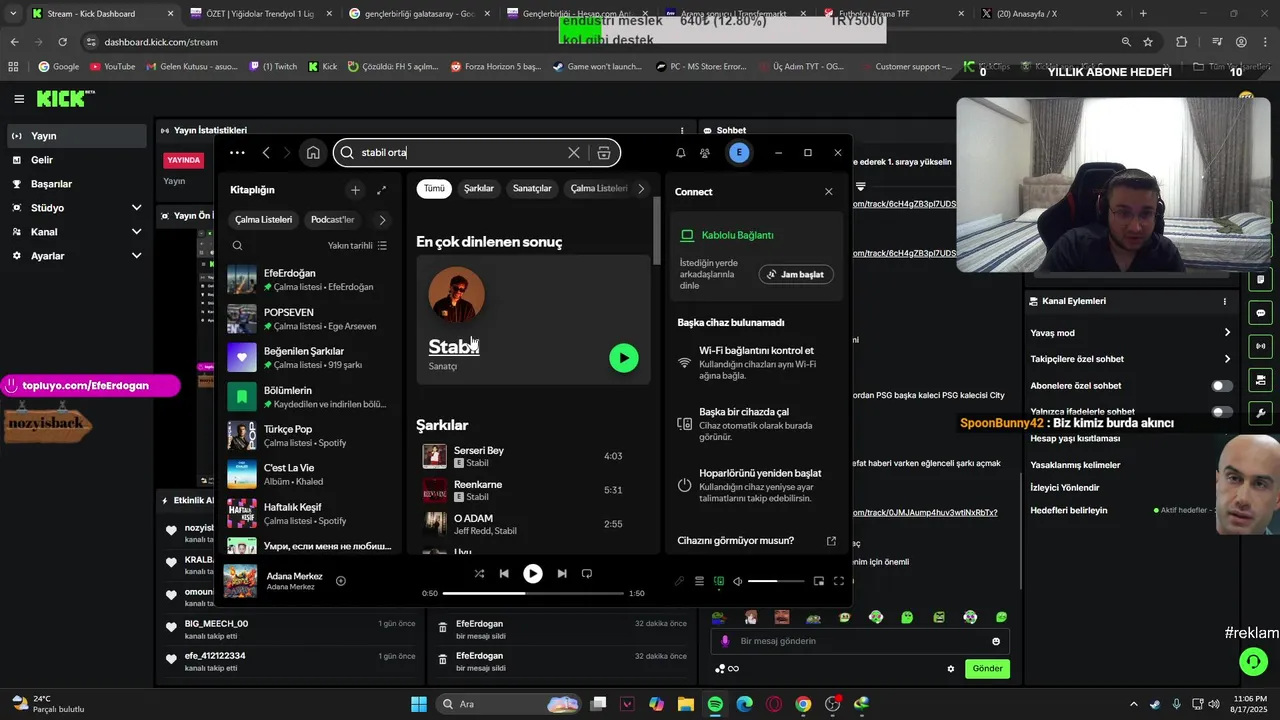1280x720 pixels.
Task: Expand Spotify library to full view
Action: [x=381, y=190]
